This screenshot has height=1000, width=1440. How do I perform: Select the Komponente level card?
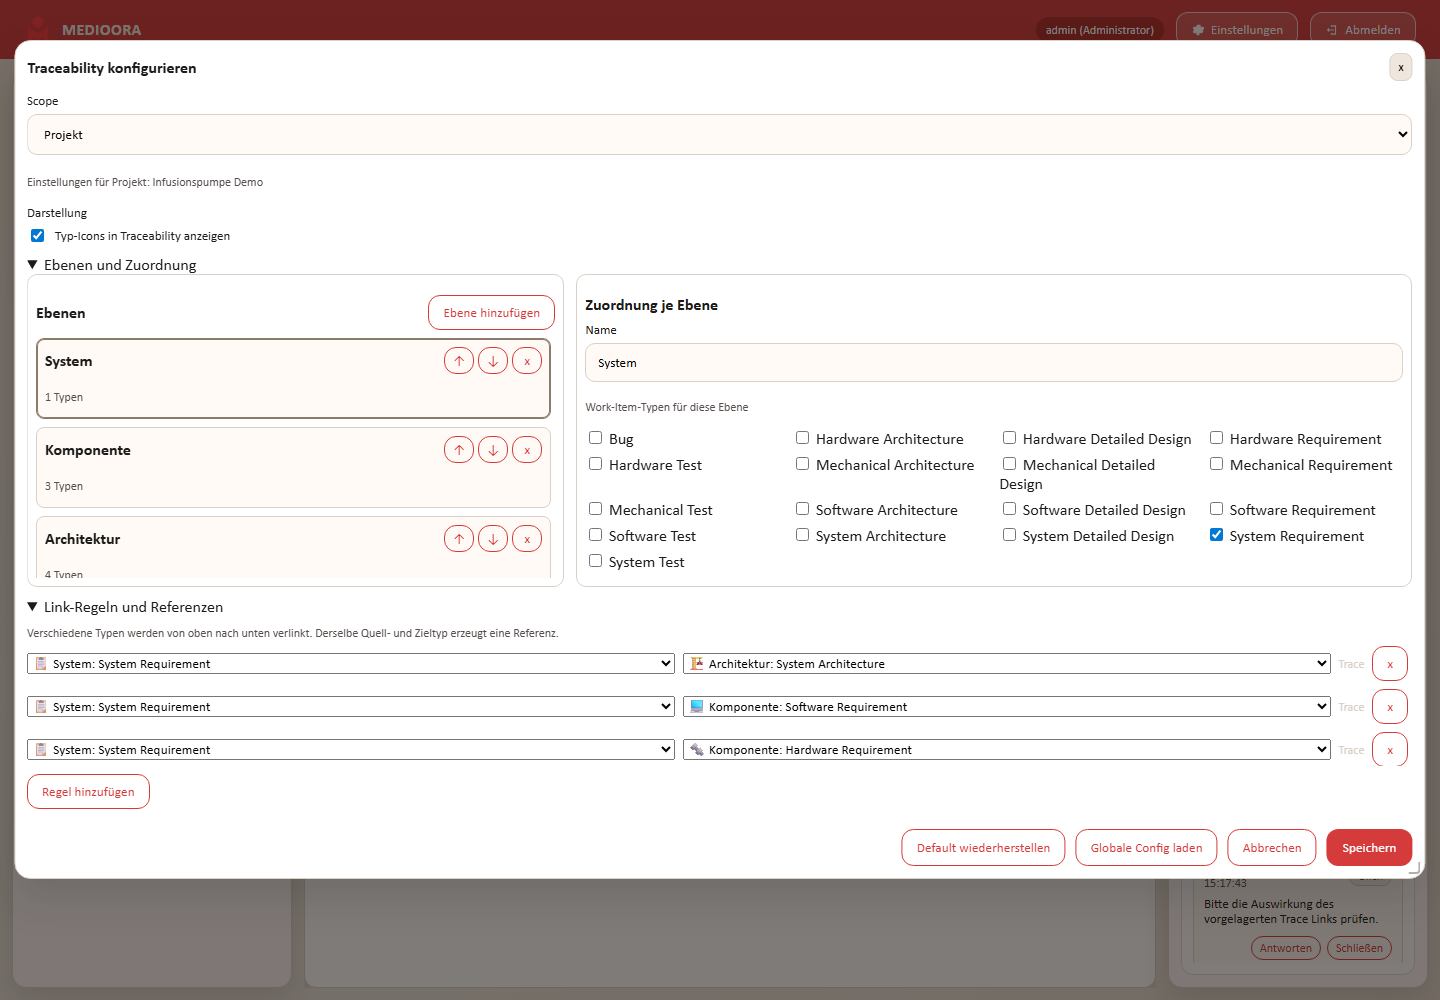coord(293,468)
